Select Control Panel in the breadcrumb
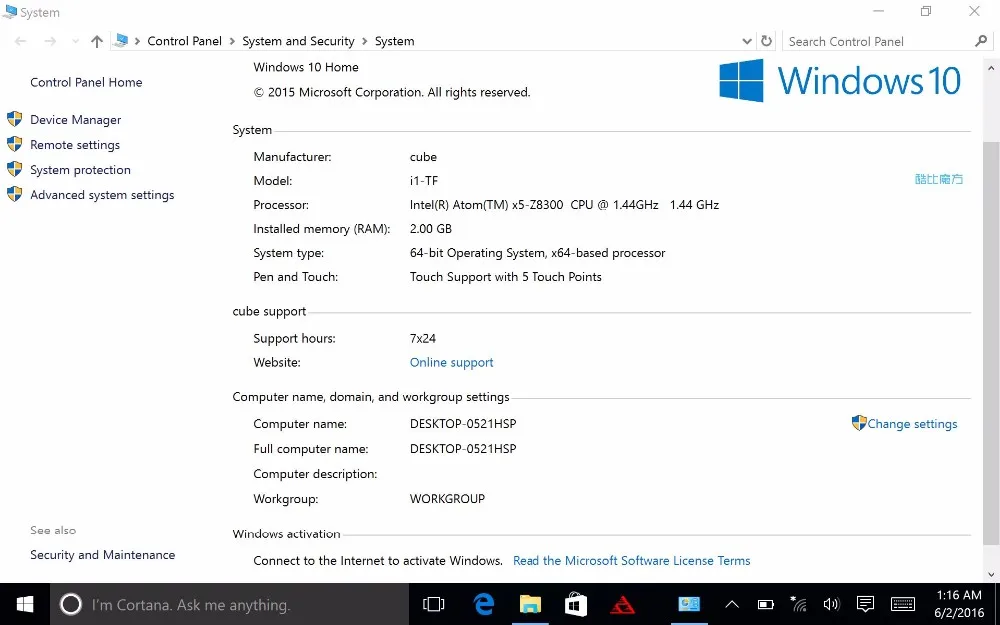 click(184, 41)
